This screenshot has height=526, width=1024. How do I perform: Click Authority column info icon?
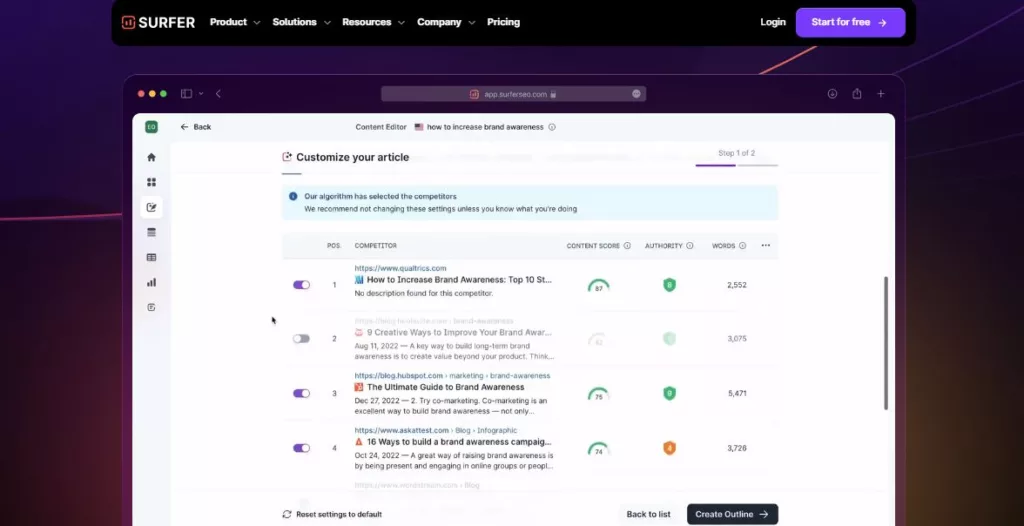coord(690,246)
